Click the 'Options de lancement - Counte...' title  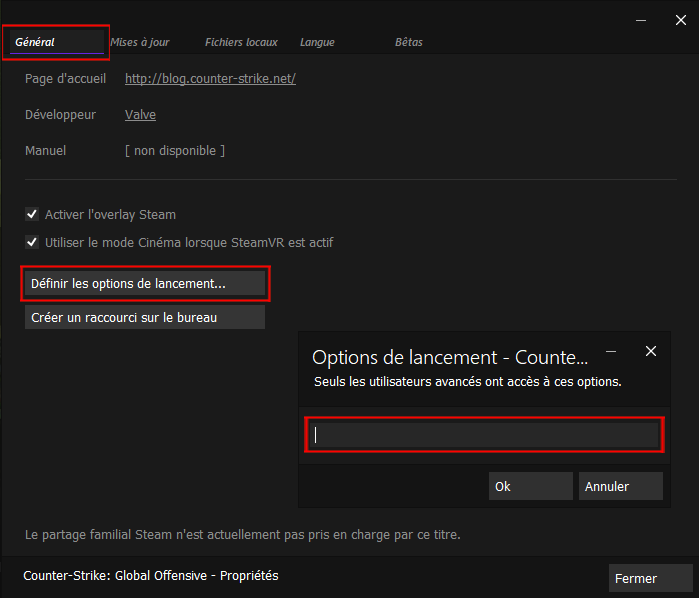(450, 358)
